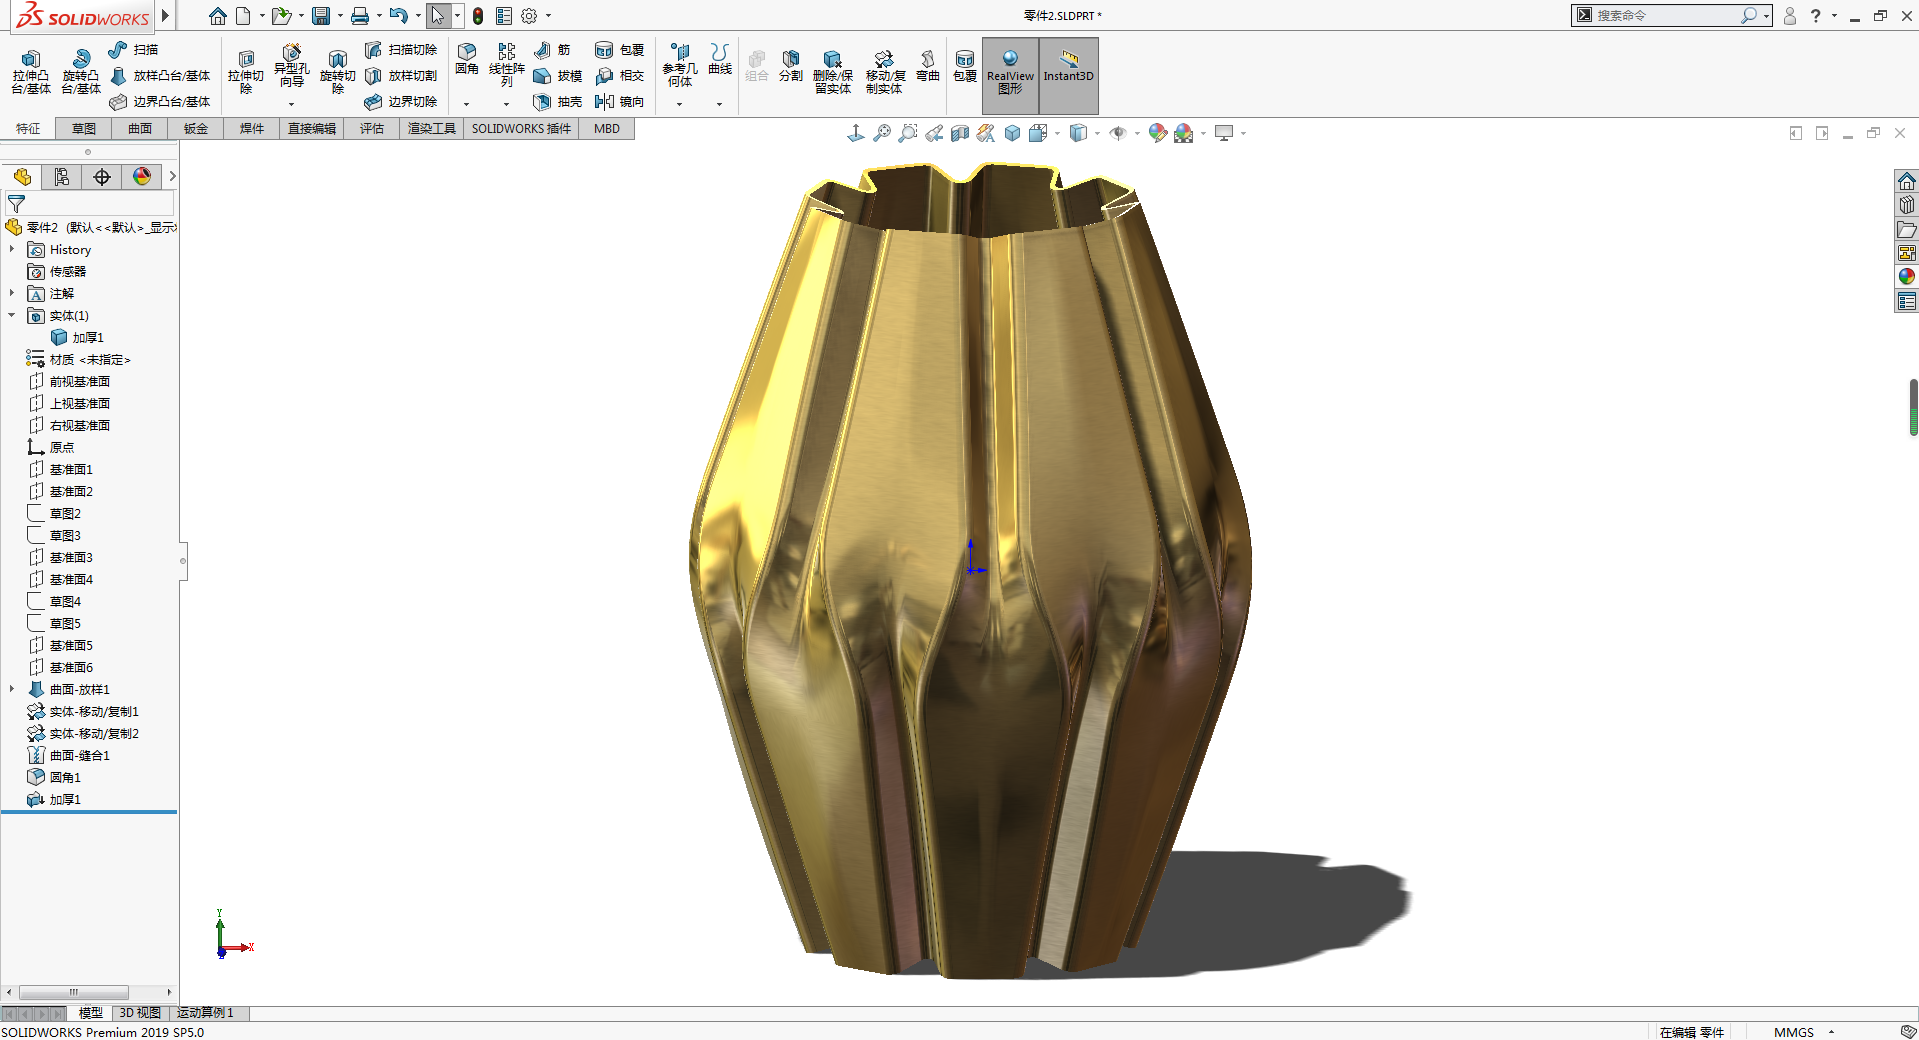
Task: Expand the History folder in tree
Action: tap(12, 249)
